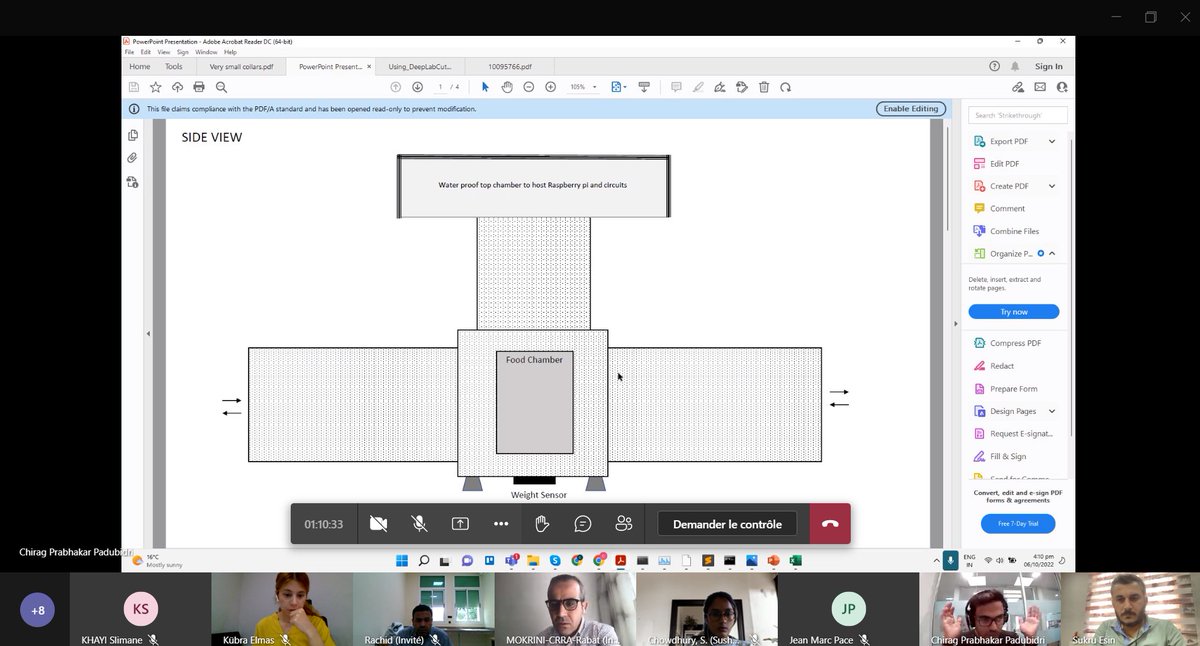Open the Comment tool
Screen dimensions: 1200x646
[x=1007, y=208]
